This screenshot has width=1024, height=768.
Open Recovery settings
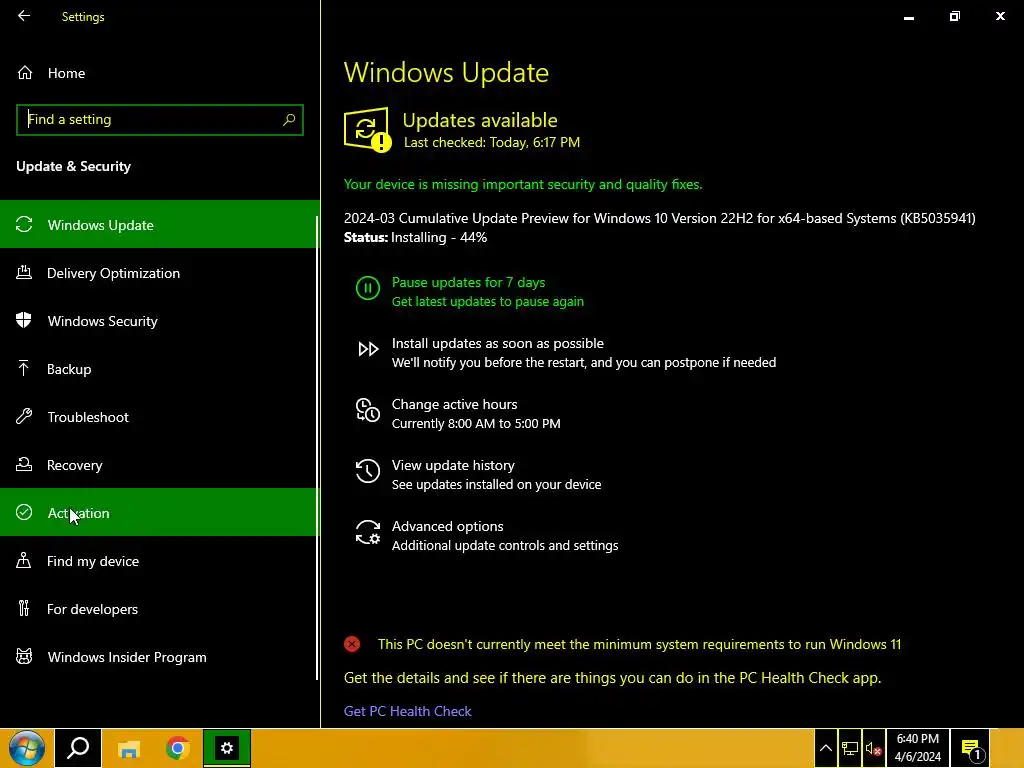click(158, 465)
